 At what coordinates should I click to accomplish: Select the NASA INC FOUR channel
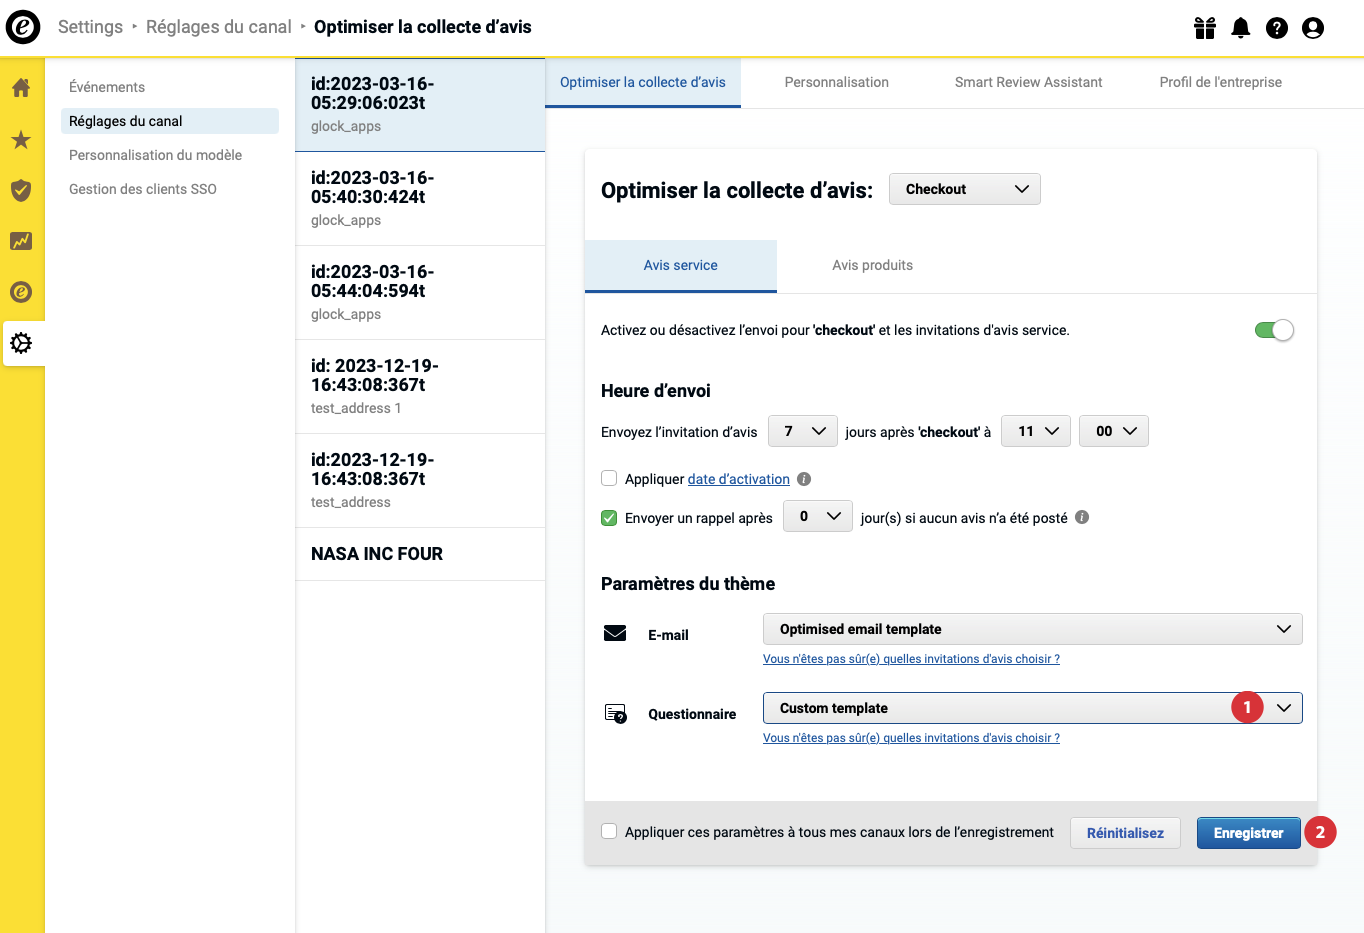(420, 554)
